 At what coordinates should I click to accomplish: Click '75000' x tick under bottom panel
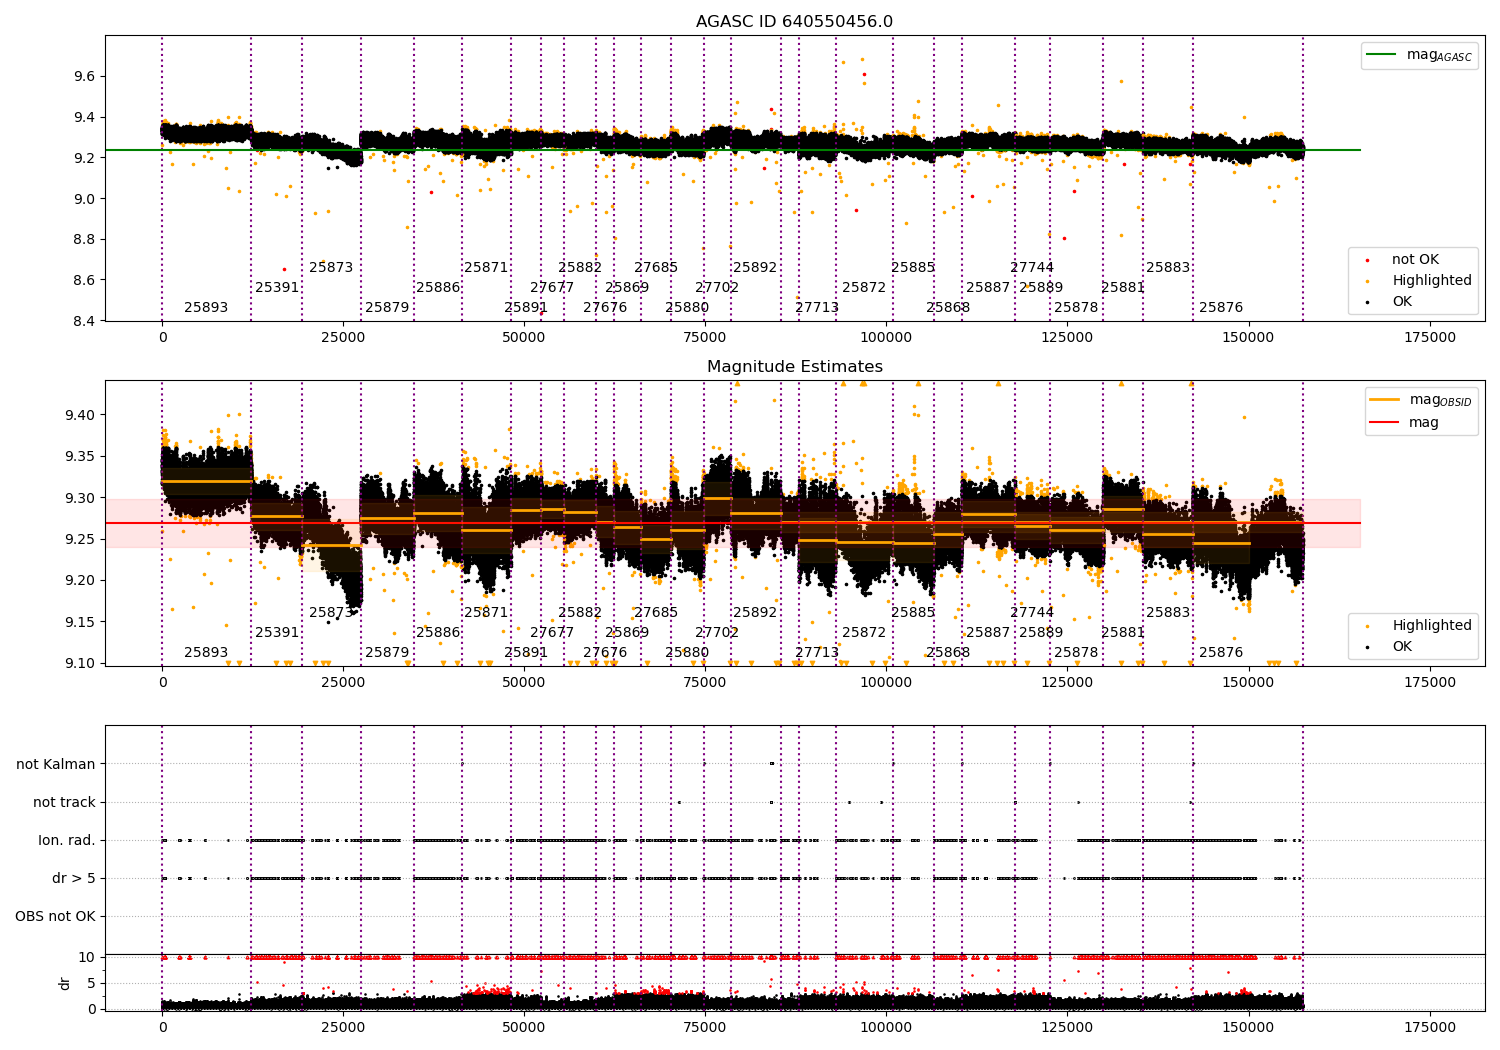[705, 1026]
